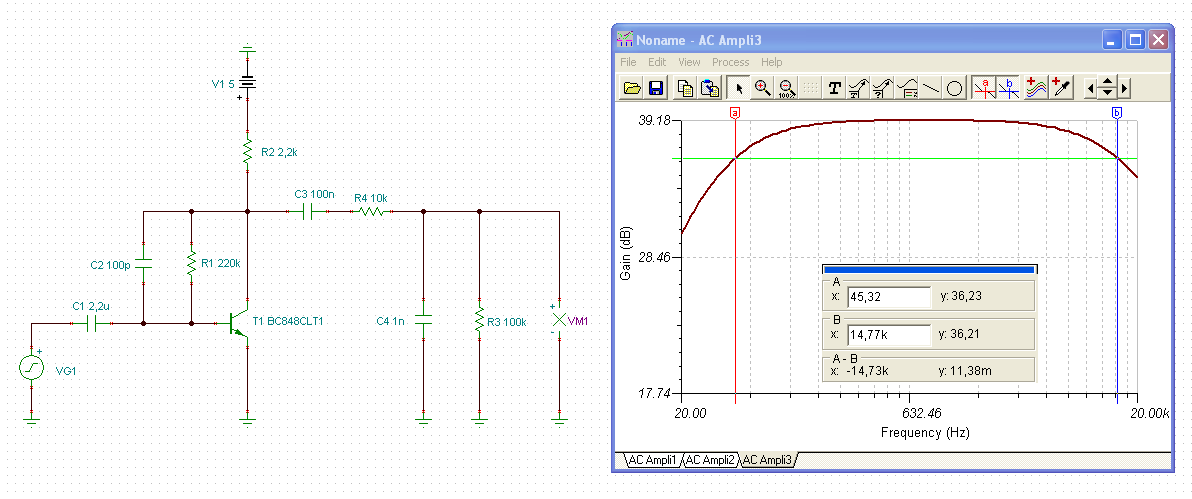1192x499 pixels.
Task: Click the cursor readout panel blue title bar
Action: (x=929, y=269)
